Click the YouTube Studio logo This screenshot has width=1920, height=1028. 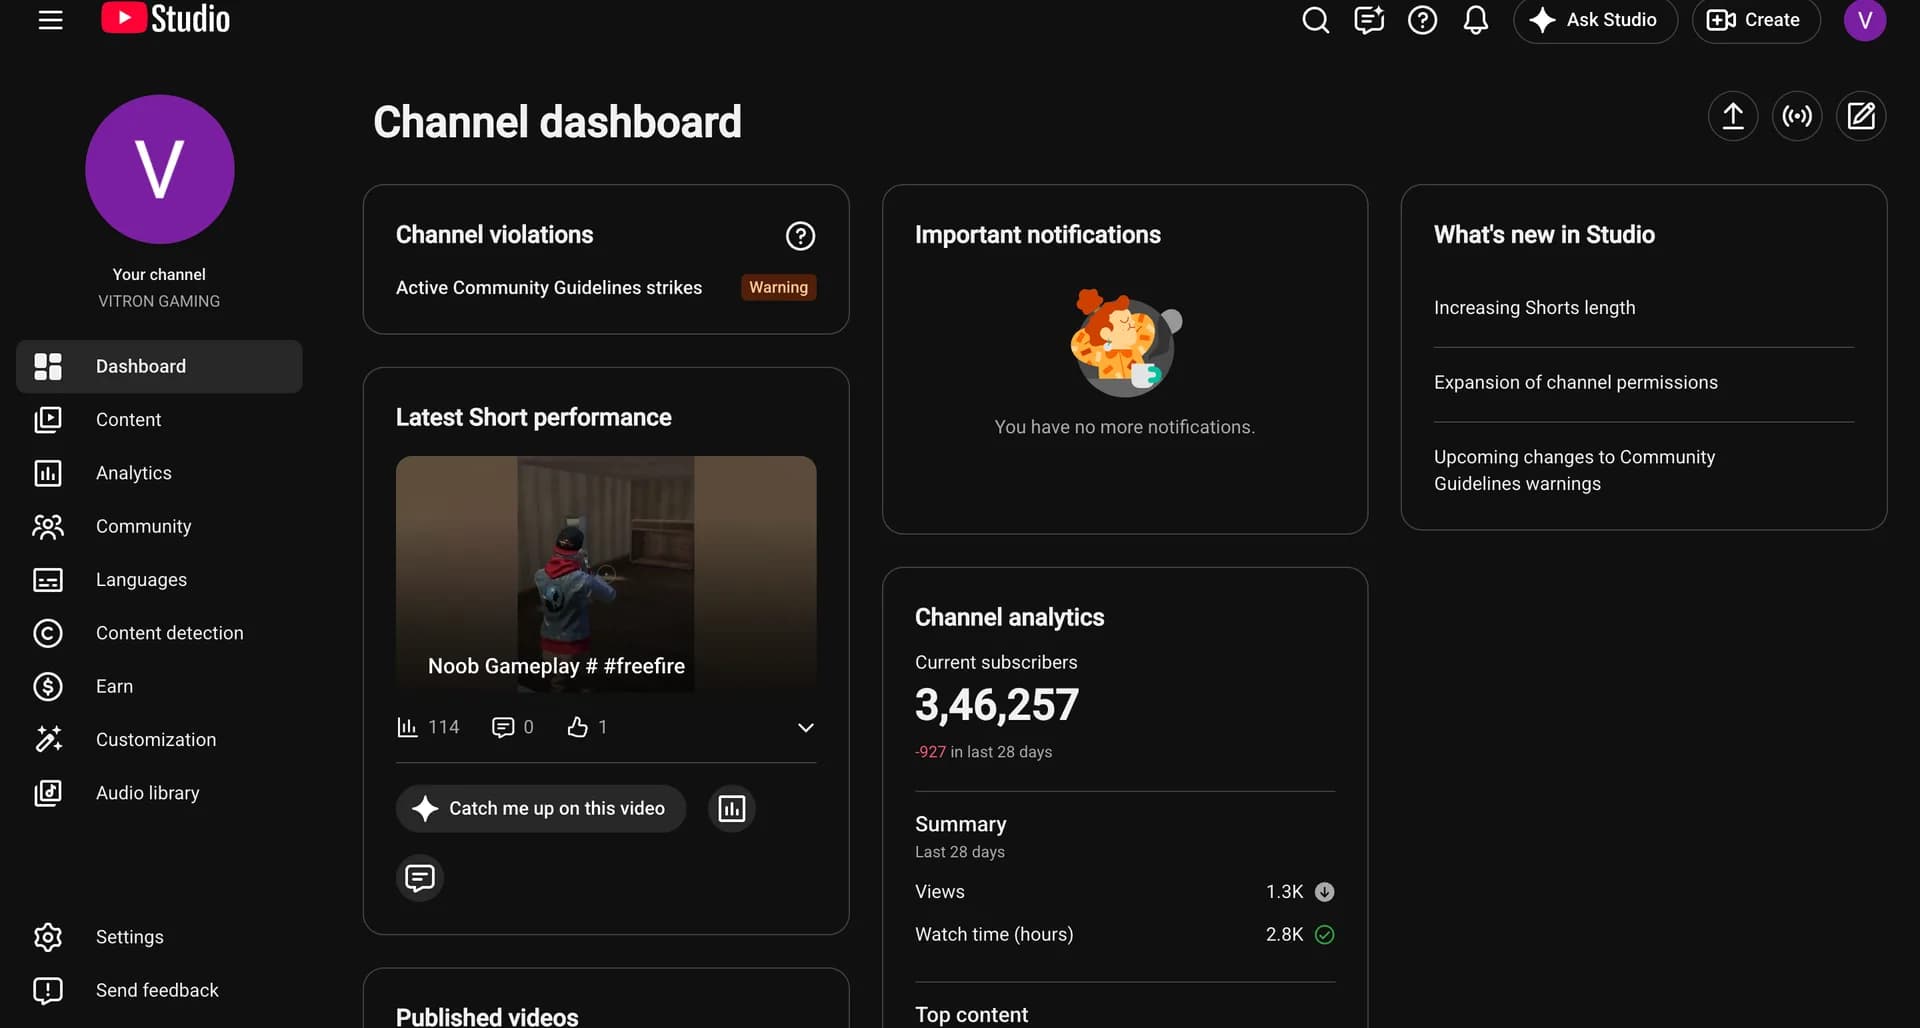[166, 19]
